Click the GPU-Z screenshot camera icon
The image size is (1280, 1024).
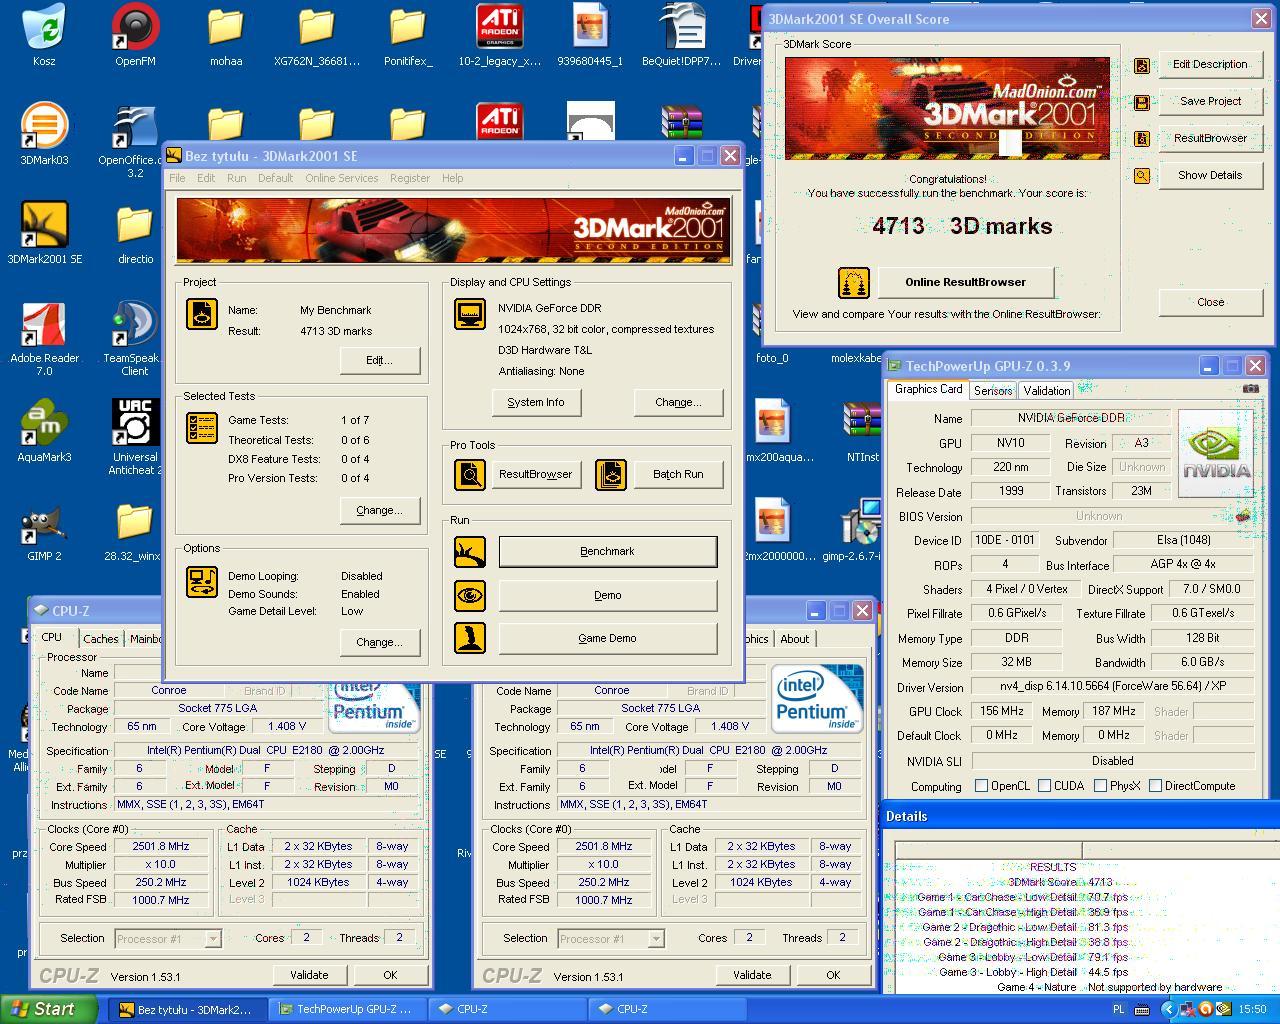(x=1251, y=388)
